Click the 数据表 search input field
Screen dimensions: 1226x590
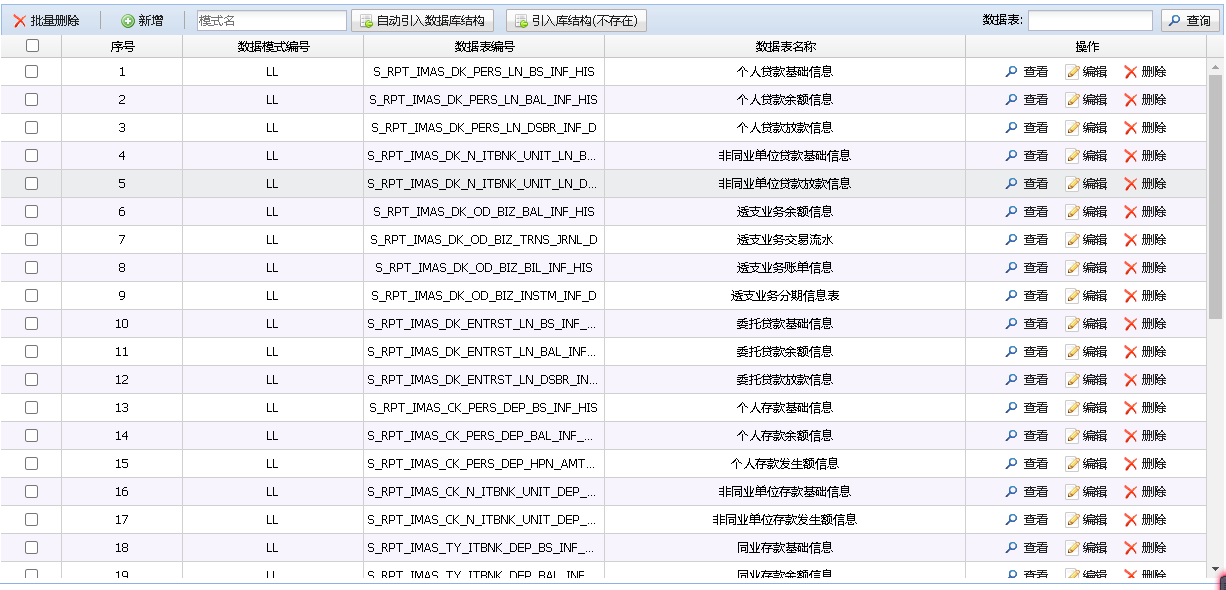pos(1089,21)
